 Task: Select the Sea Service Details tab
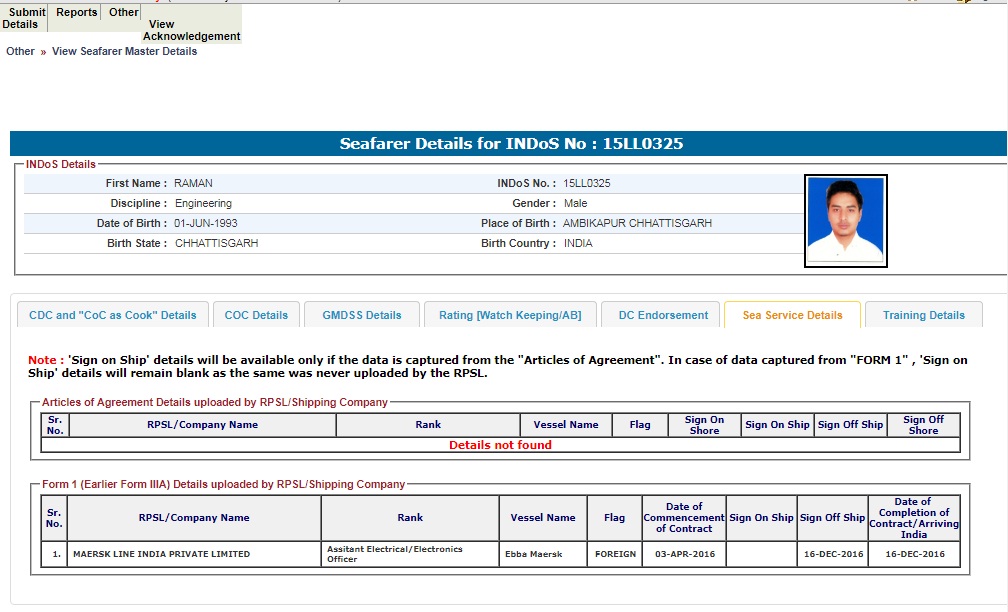click(x=792, y=315)
